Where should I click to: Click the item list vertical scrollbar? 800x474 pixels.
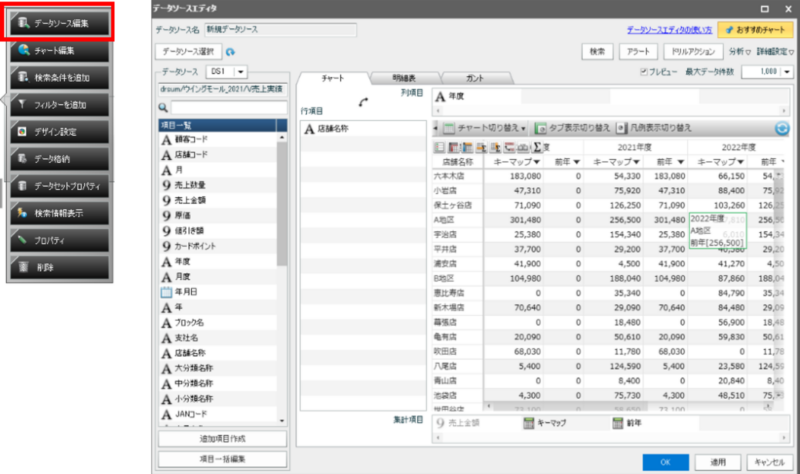[x=282, y=204]
